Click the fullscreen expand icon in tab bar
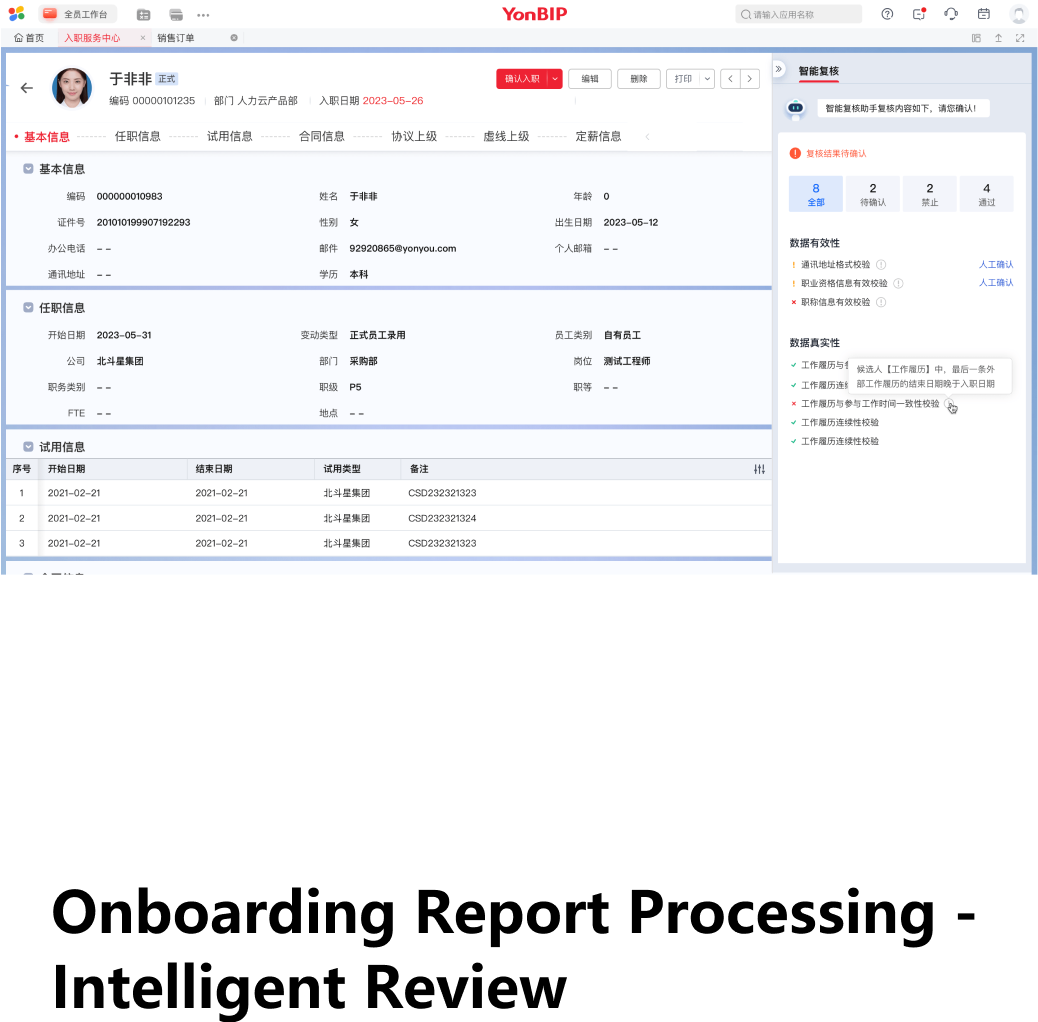Screen dimensions: 1038x1022 1020,38
